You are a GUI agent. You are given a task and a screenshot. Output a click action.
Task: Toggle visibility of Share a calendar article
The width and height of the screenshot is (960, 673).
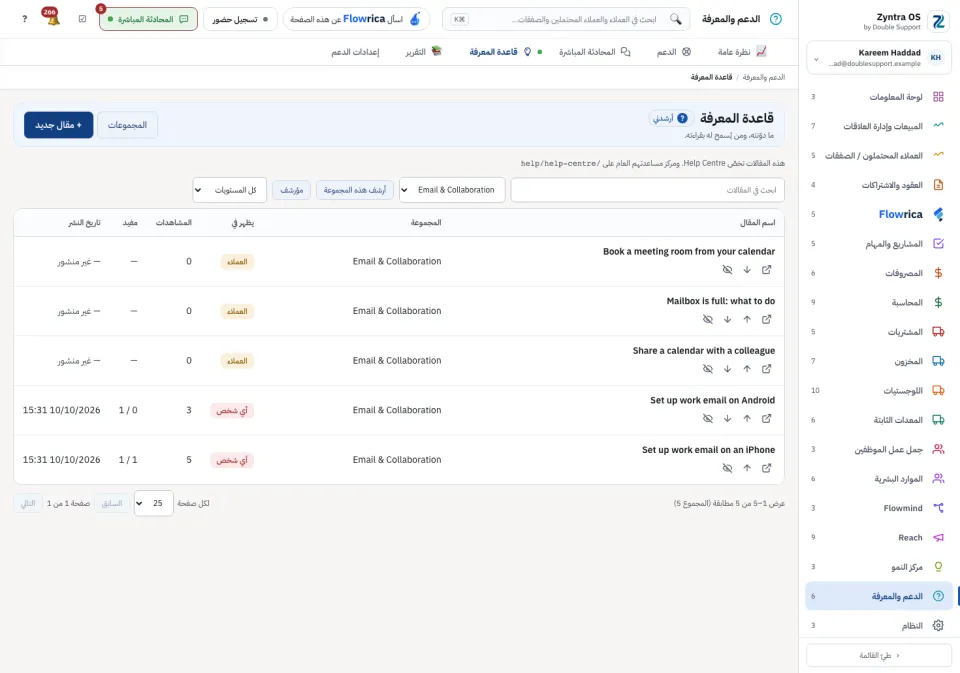(x=708, y=369)
